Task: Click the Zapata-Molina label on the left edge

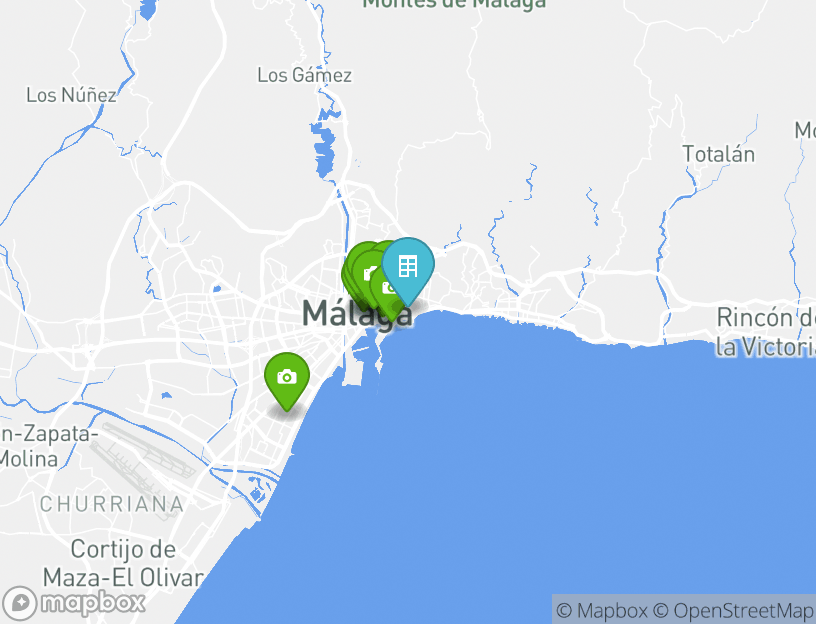Action: 47,447
